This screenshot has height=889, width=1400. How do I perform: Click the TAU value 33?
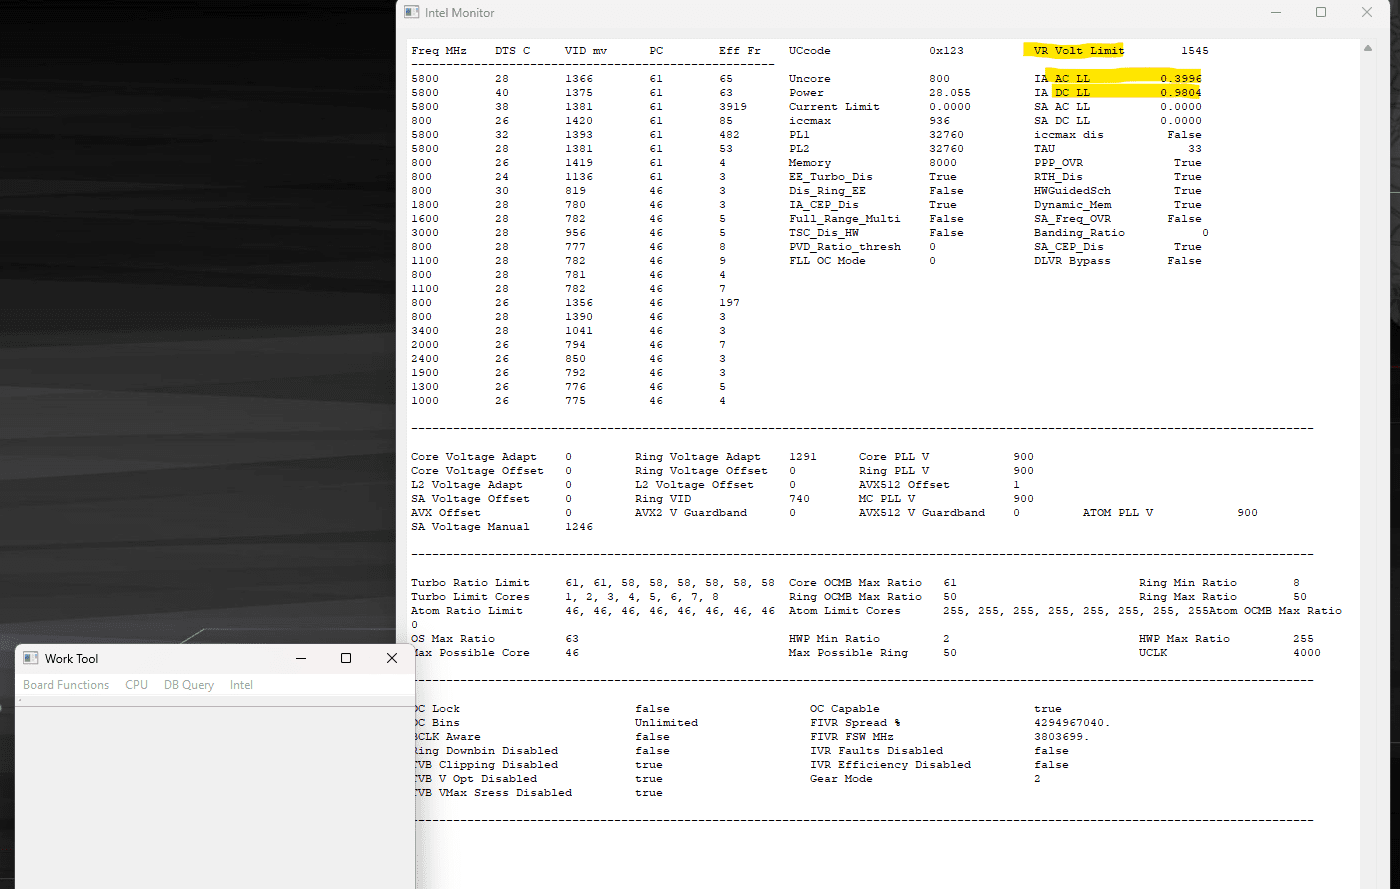pyautogui.click(x=1195, y=148)
